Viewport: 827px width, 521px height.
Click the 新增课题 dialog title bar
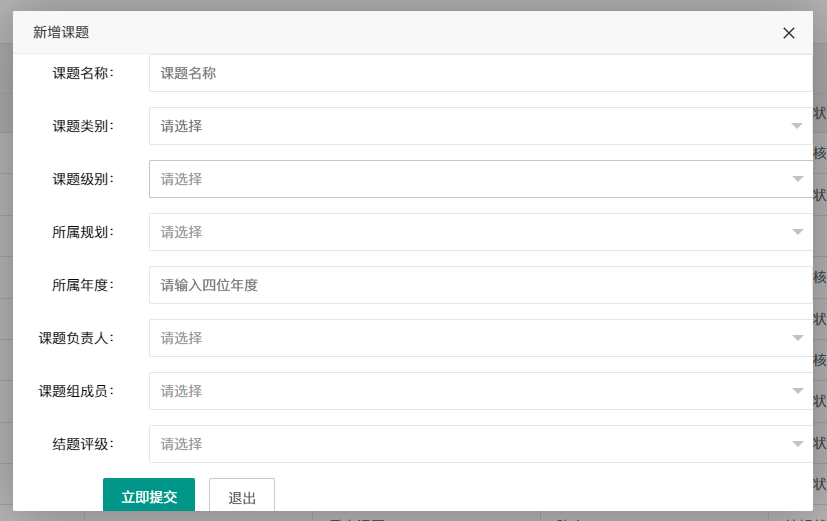tap(413, 33)
